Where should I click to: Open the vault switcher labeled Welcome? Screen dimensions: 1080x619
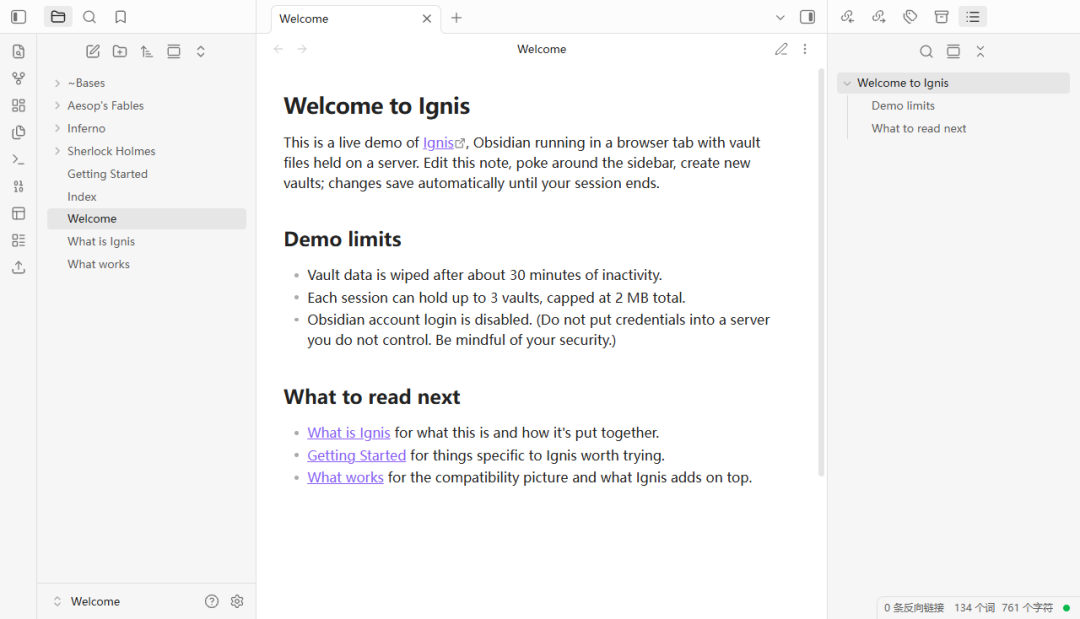(x=87, y=602)
